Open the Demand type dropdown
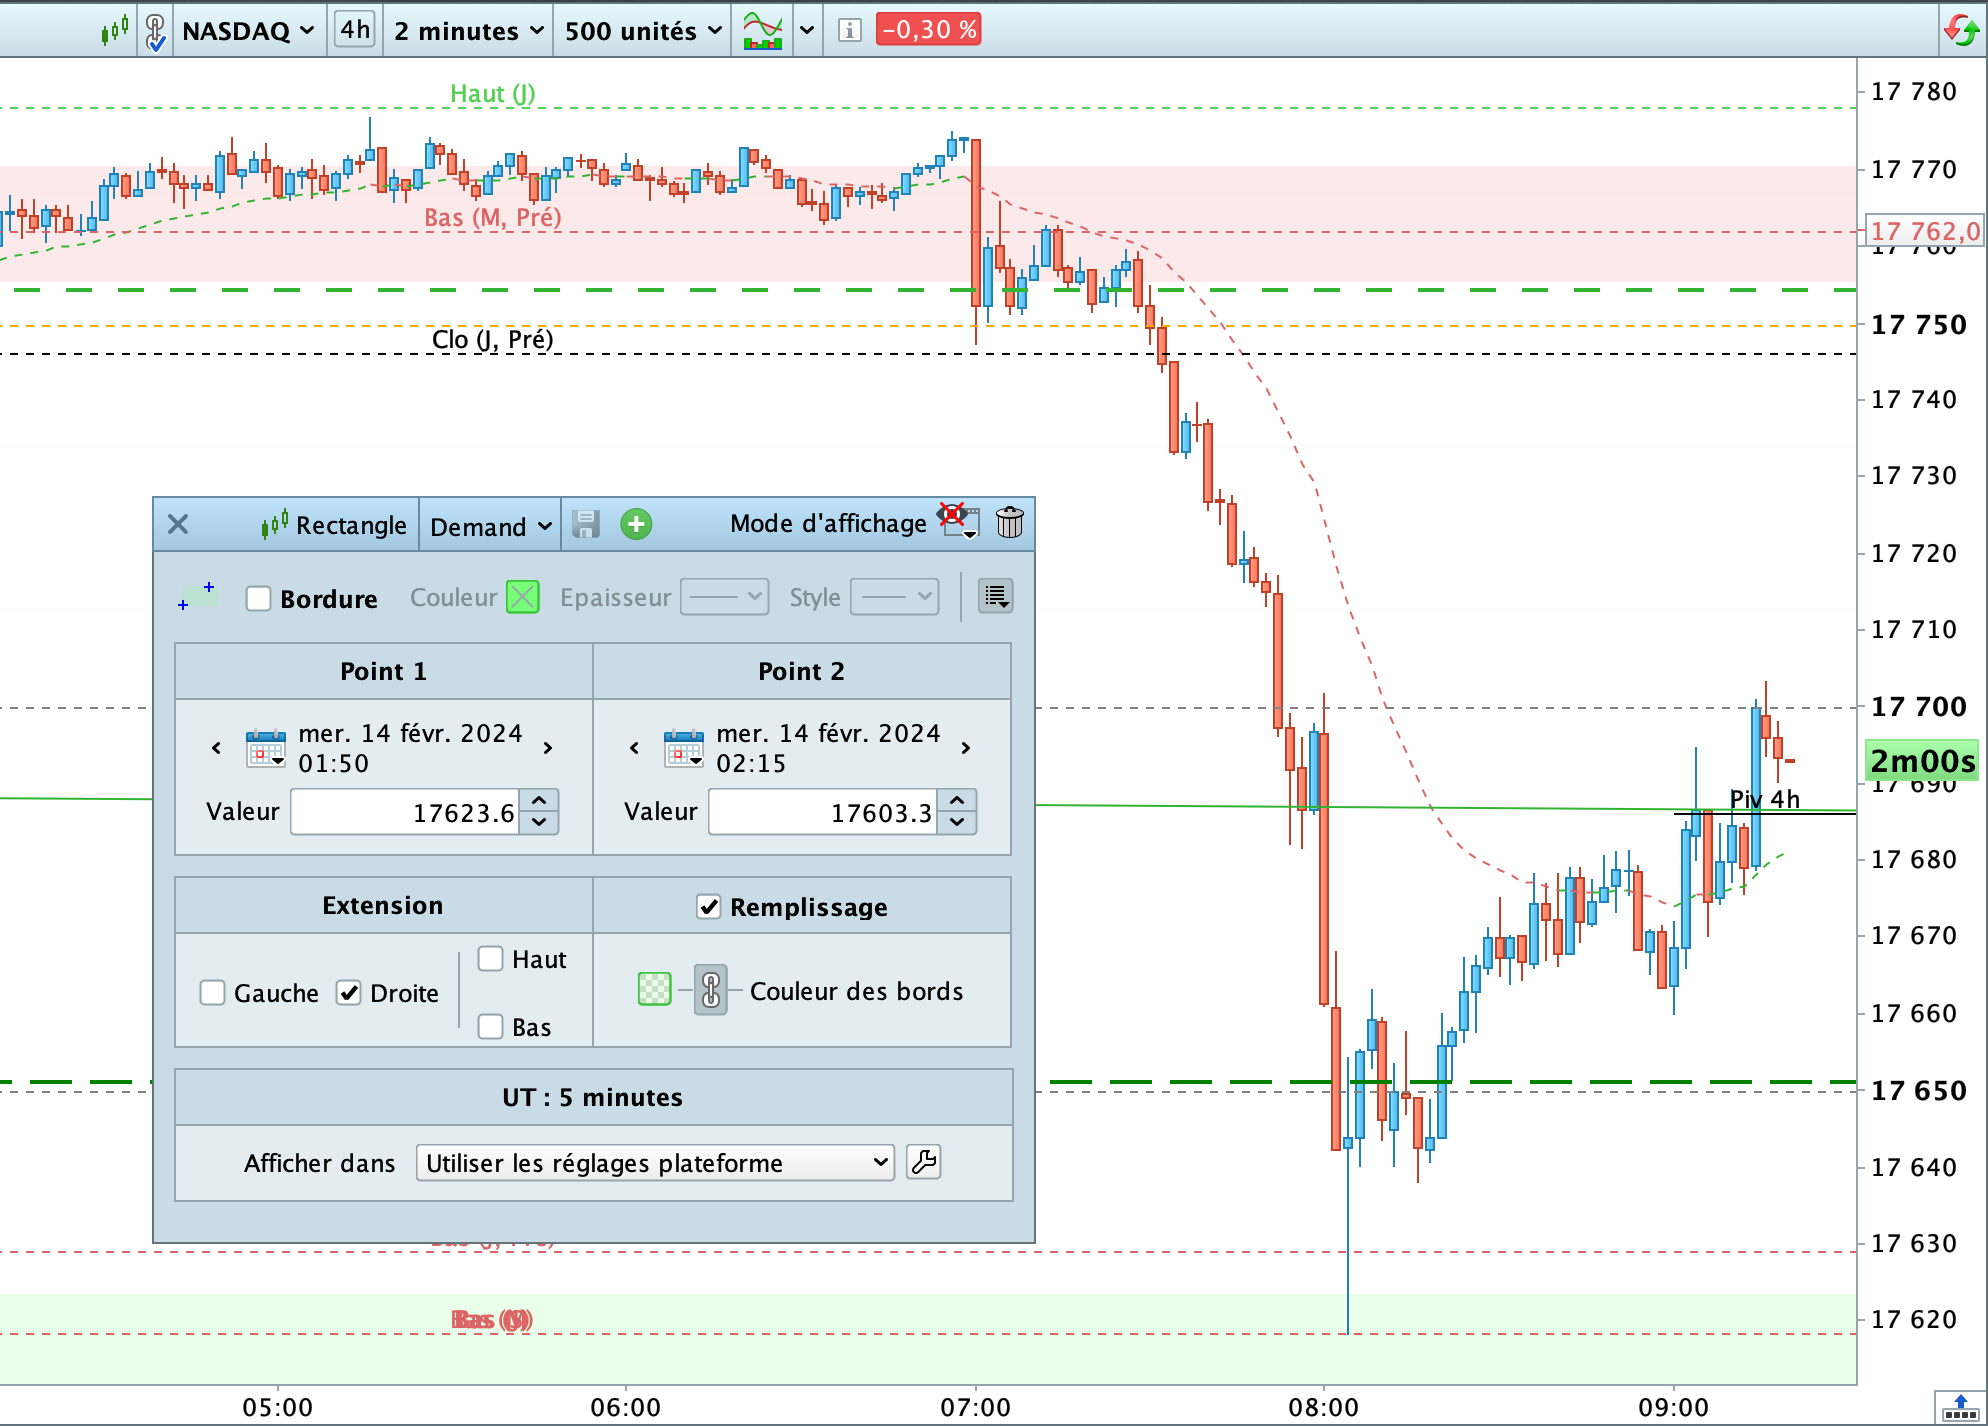1988x1426 pixels. (x=490, y=526)
